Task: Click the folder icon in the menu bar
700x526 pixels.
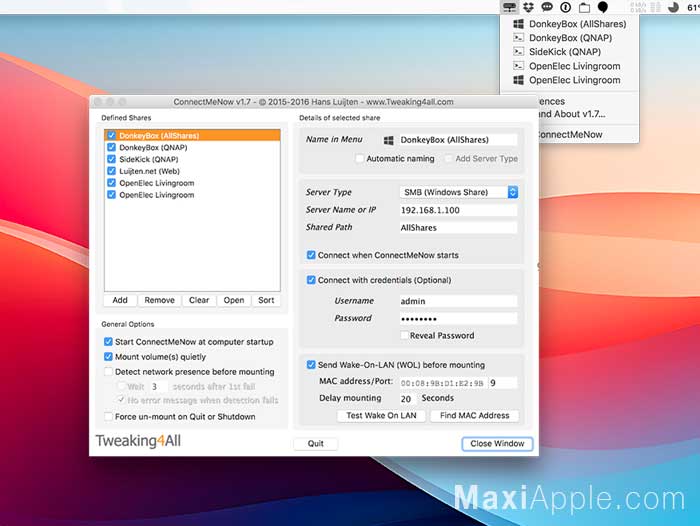Action: 584,7
